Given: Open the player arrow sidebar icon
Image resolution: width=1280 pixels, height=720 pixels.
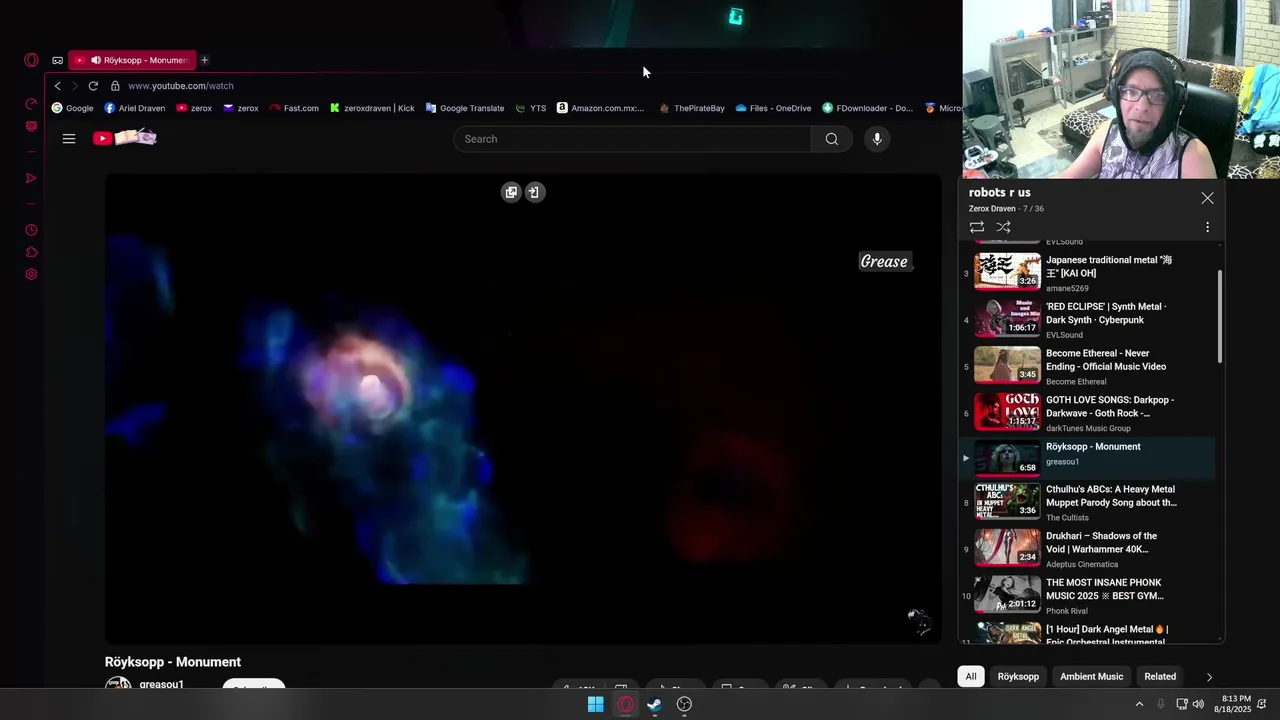Looking at the screenshot, I should tap(31, 178).
